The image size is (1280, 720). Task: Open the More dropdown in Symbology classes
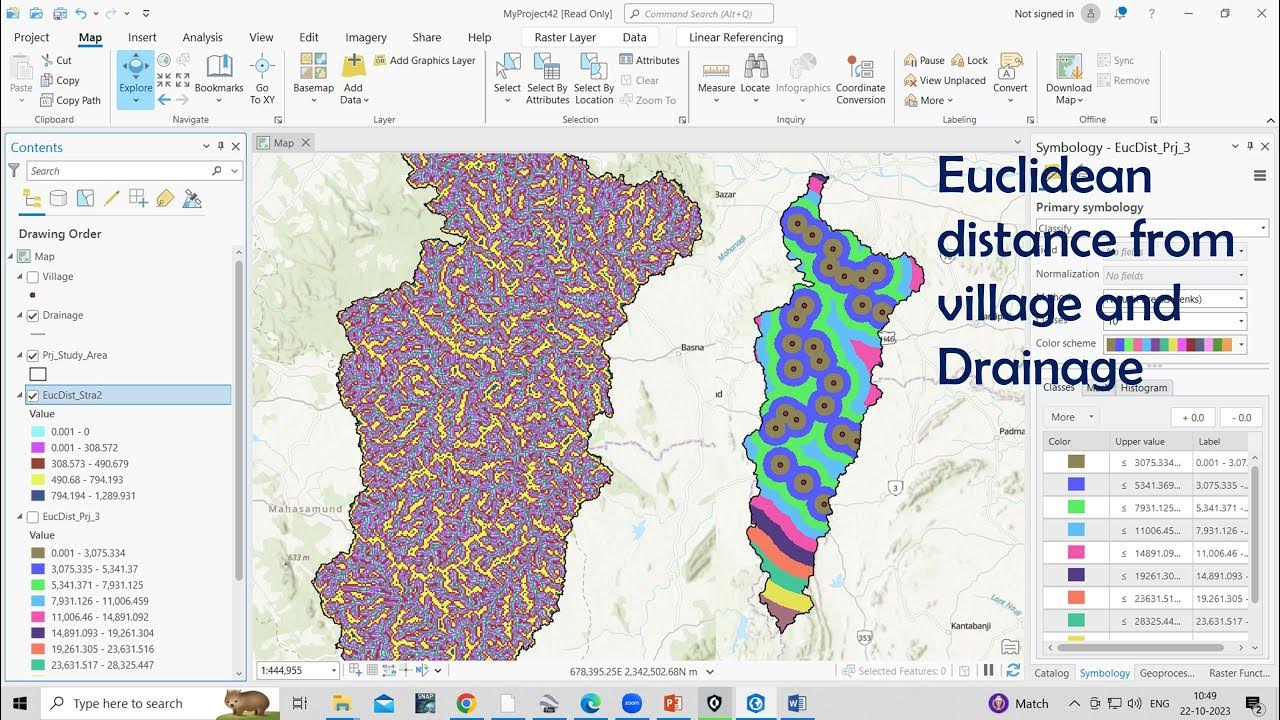tap(1072, 417)
